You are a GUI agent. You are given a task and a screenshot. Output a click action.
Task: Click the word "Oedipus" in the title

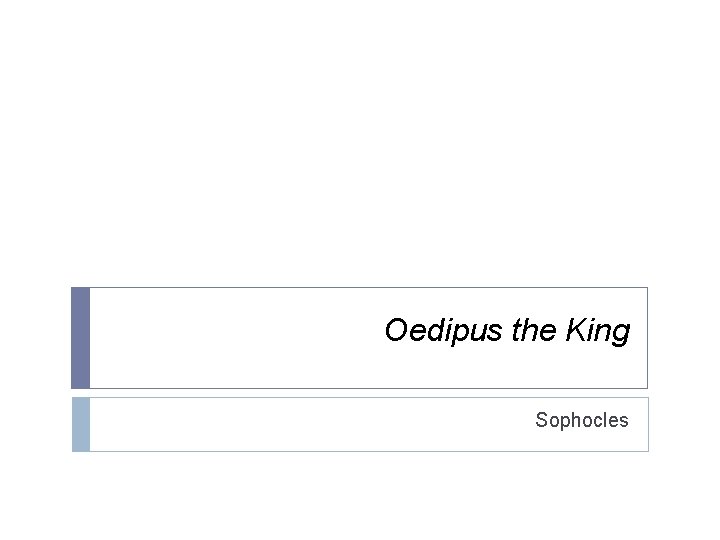[x=444, y=331]
